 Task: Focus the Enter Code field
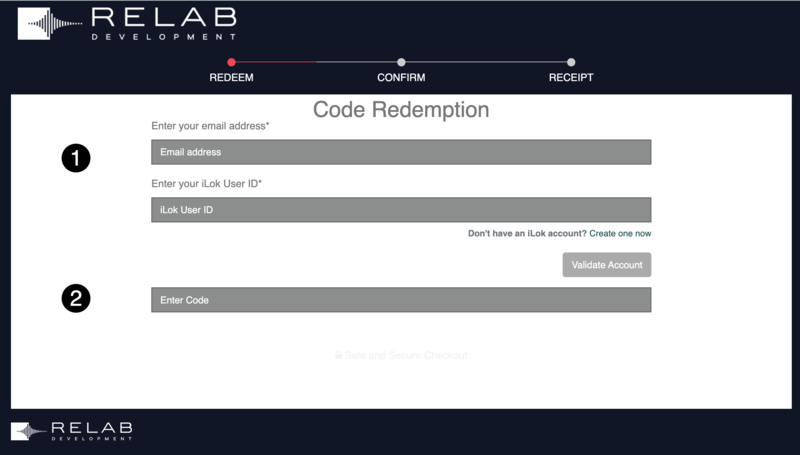401,300
